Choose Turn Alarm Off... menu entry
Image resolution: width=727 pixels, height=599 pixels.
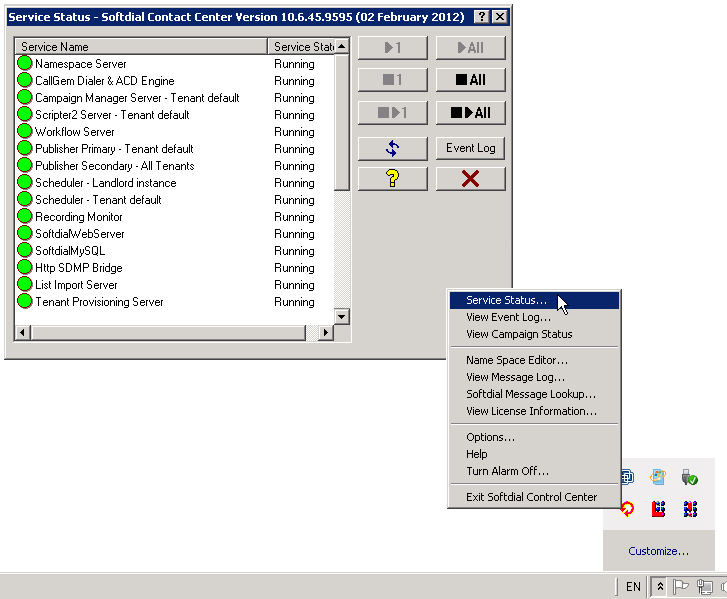click(535, 471)
